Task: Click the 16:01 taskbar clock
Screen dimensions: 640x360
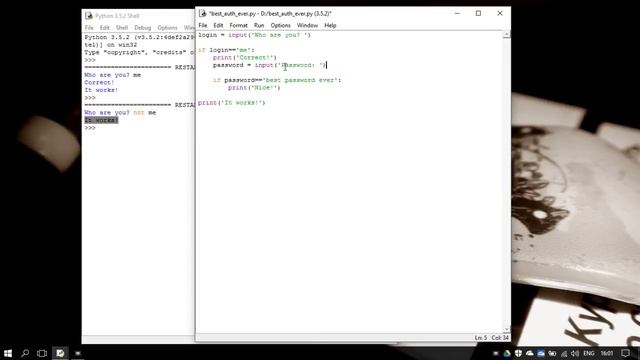Action: coord(607,353)
